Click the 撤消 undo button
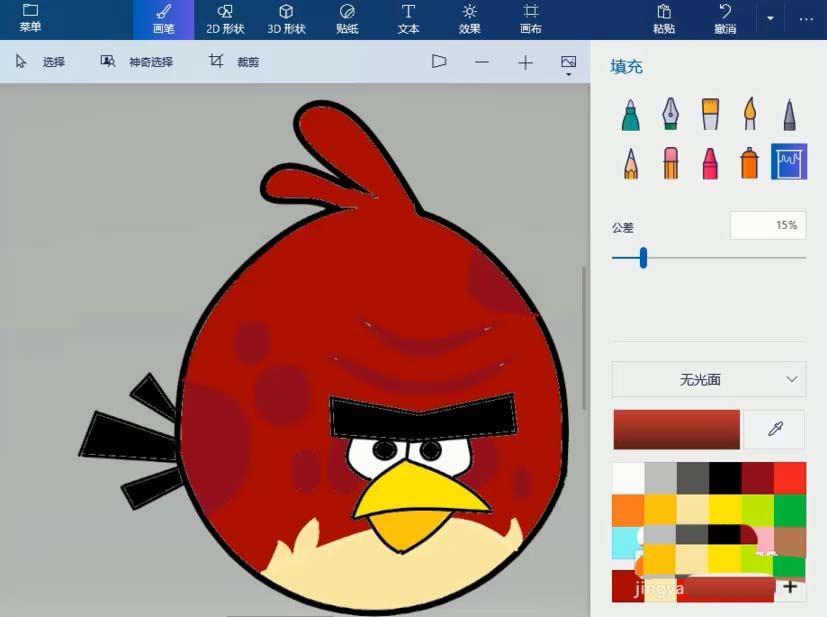The width and height of the screenshot is (827, 617). [x=725, y=20]
